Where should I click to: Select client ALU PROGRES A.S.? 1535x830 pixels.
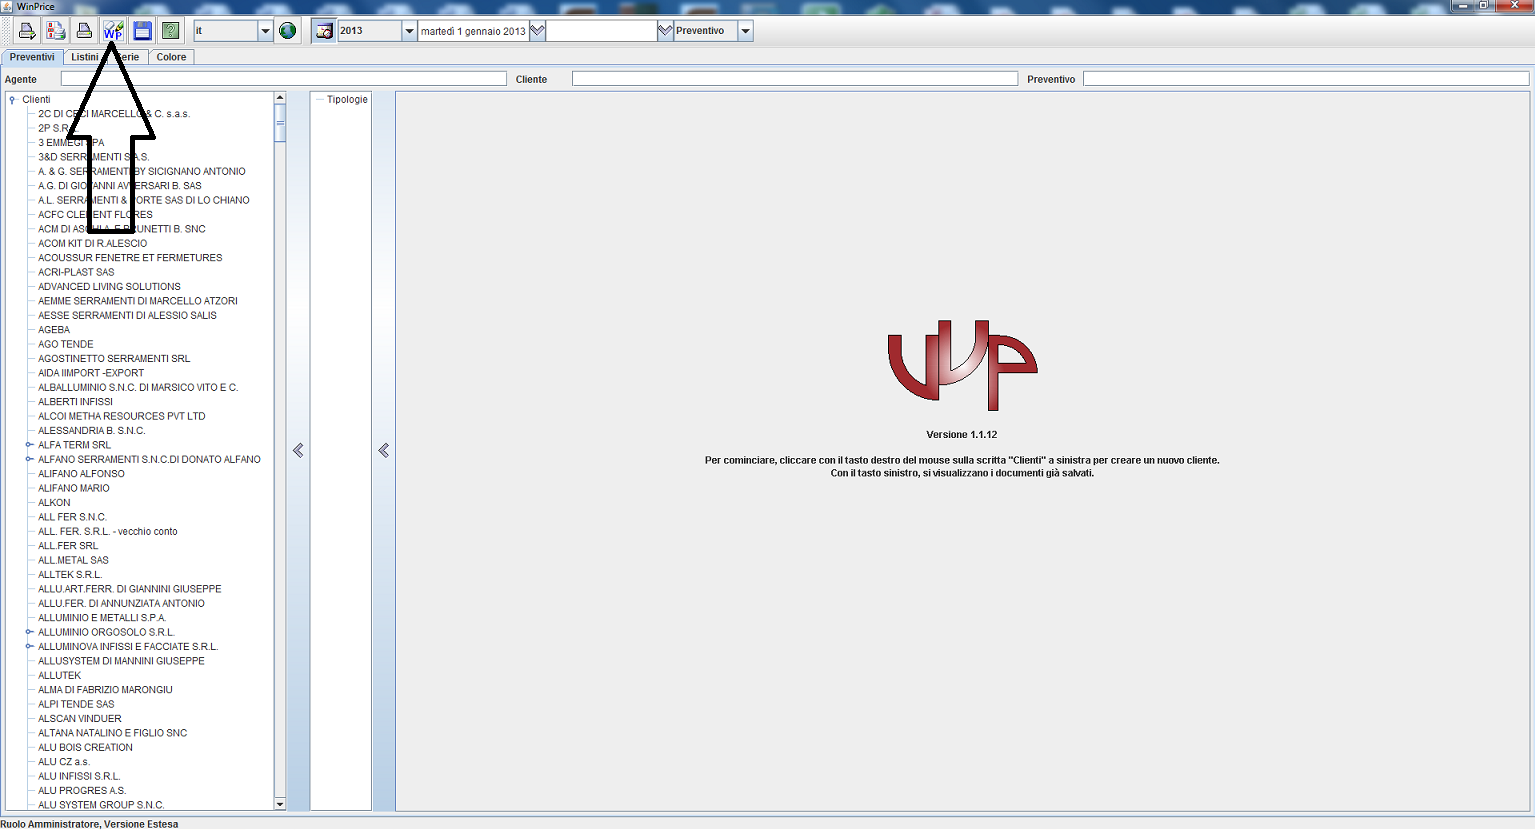tap(82, 790)
